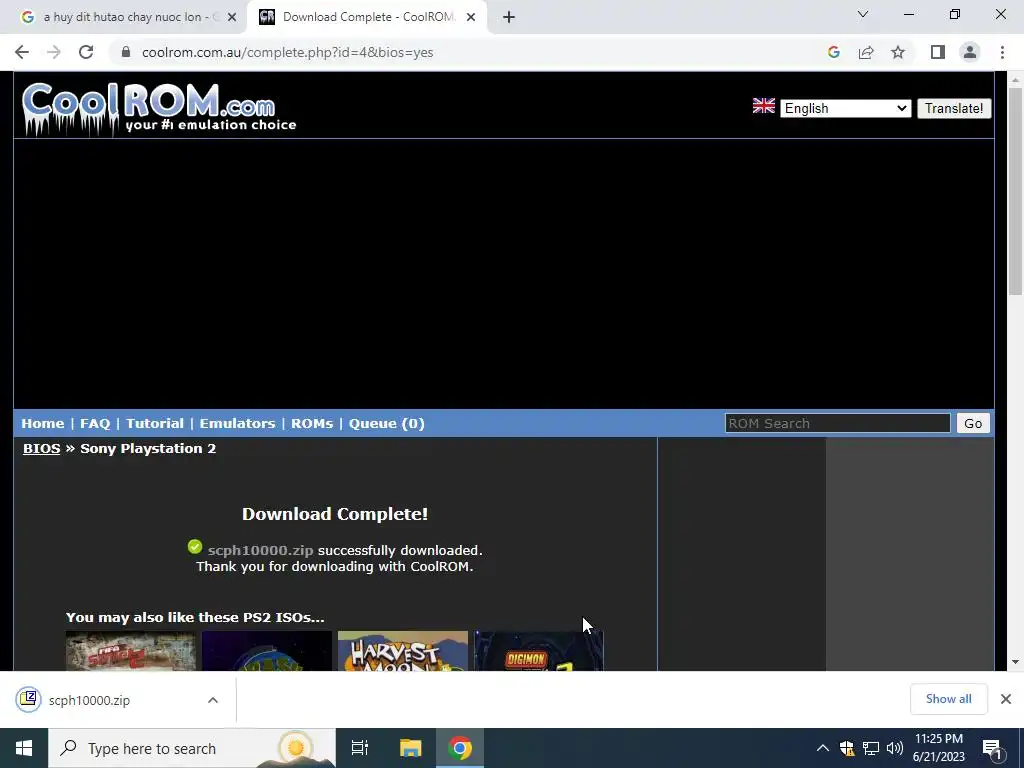Follow the BIOS breadcrumb link
Image resolution: width=1024 pixels, height=768 pixels.
pos(41,449)
